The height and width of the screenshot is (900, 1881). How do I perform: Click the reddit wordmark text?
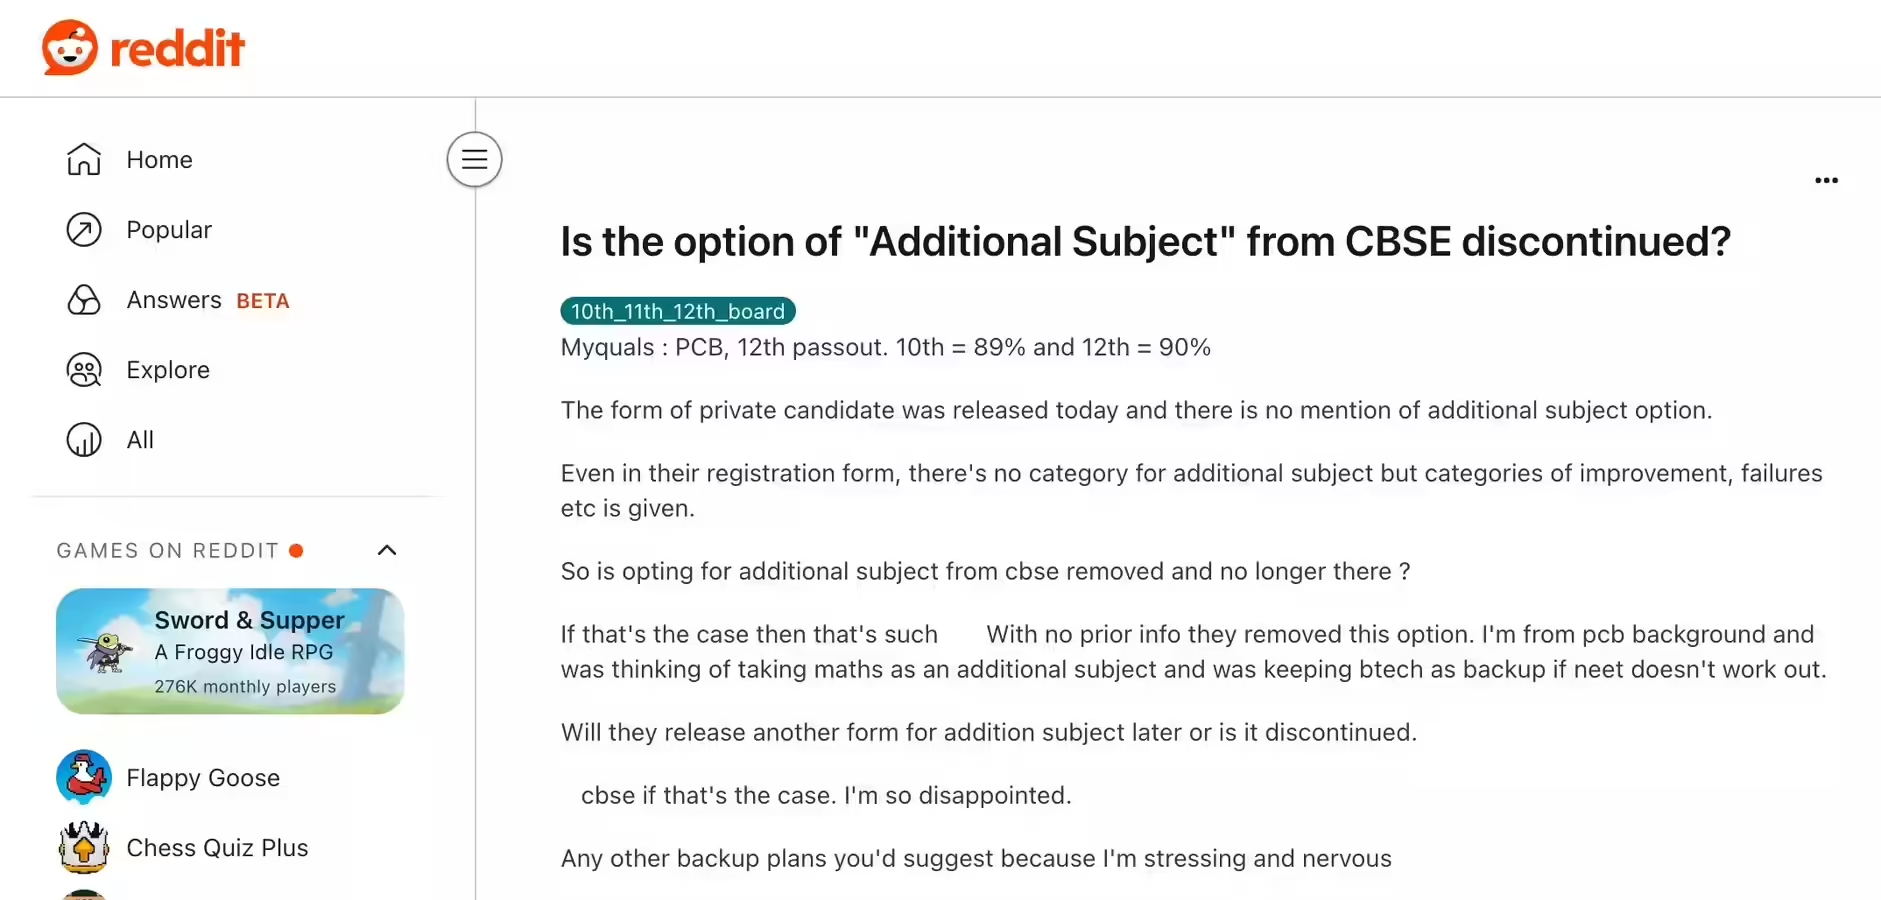point(177,48)
